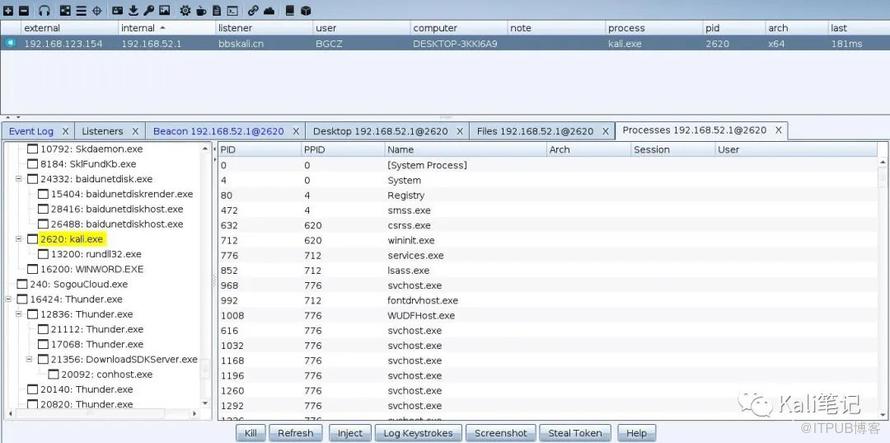Open the Keystrokes key icon
Viewport: 890px width, 443px height.
[x=149, y=11]
